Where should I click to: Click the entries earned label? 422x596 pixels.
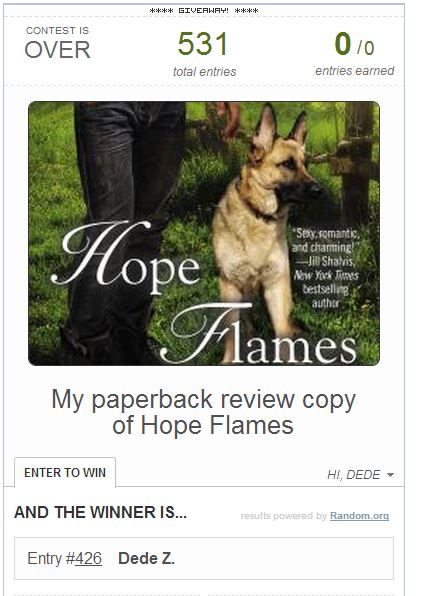(354, 71)
